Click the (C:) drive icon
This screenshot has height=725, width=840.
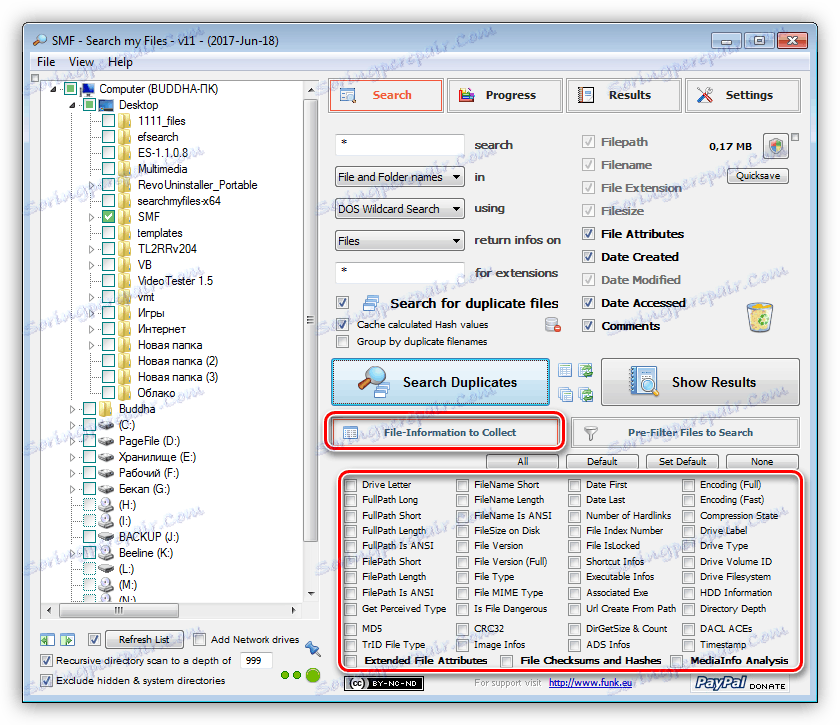click(106, 425)
